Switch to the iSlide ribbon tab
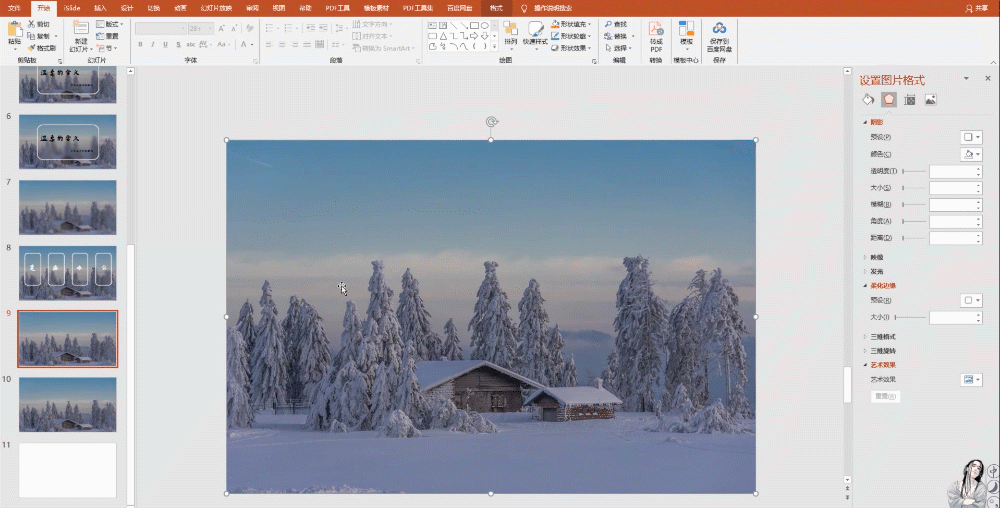Image resolution: width=1000 pixels, height=508 pixels. (x=72, y=8)
